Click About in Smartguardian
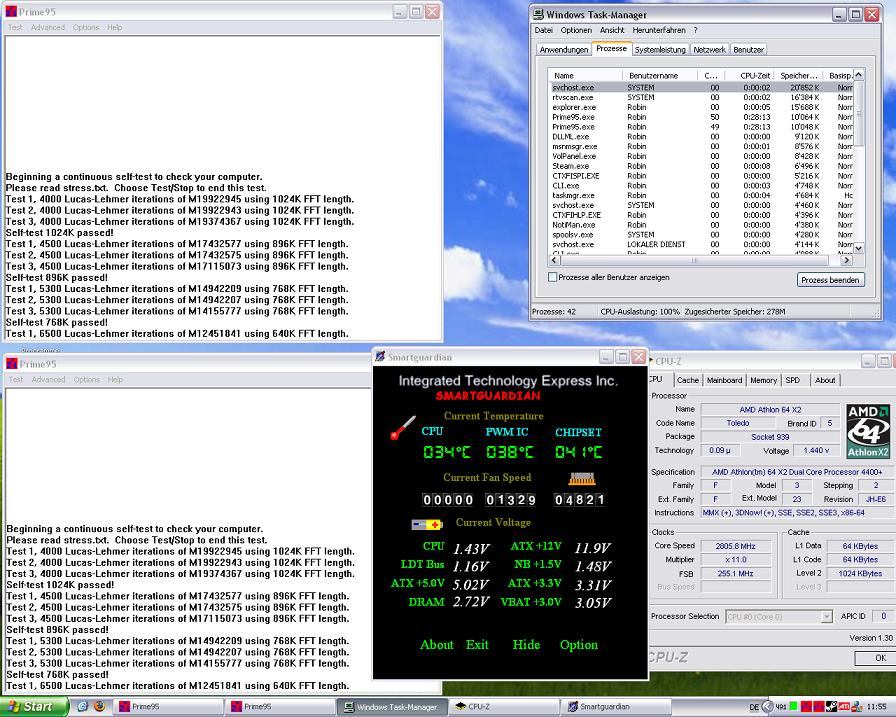The width and height of the screenshot is (896, 717). point(437,645)
